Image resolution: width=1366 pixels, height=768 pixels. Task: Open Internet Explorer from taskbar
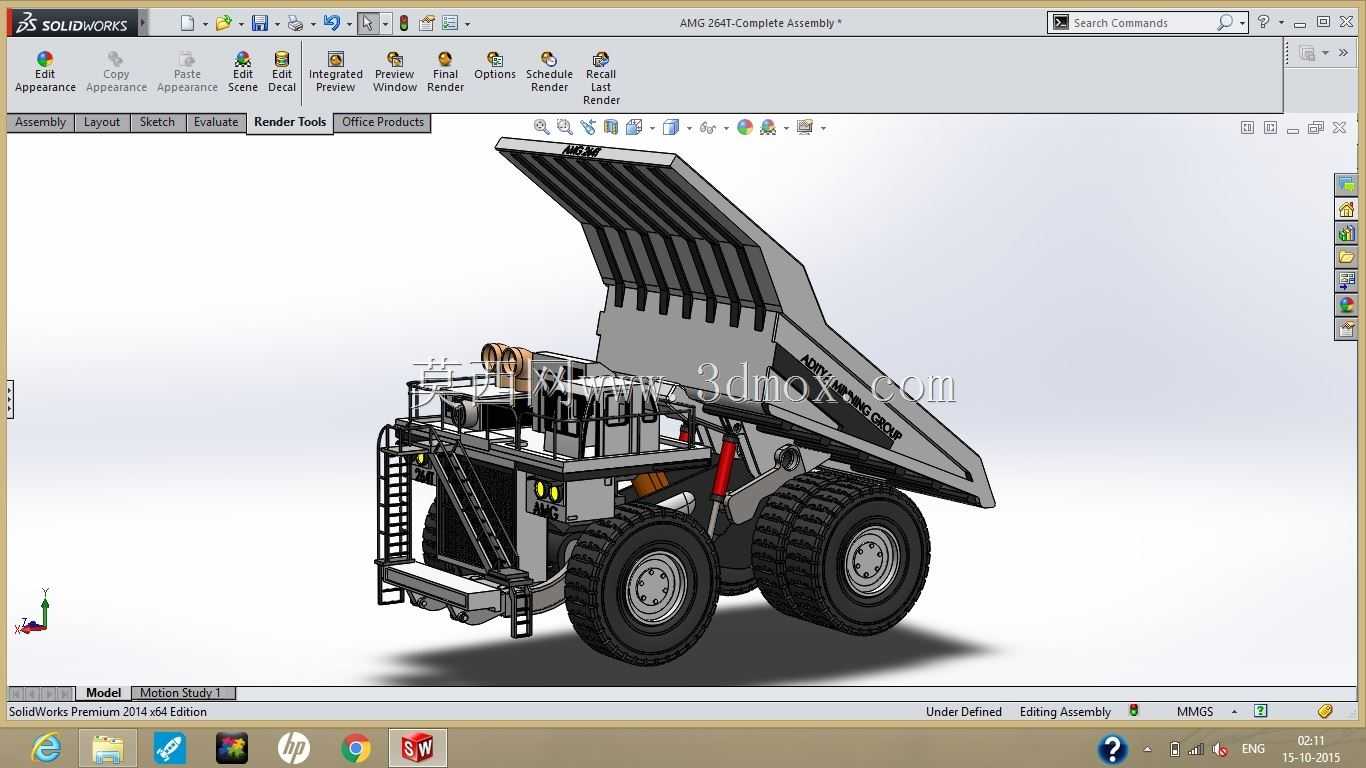46,747
